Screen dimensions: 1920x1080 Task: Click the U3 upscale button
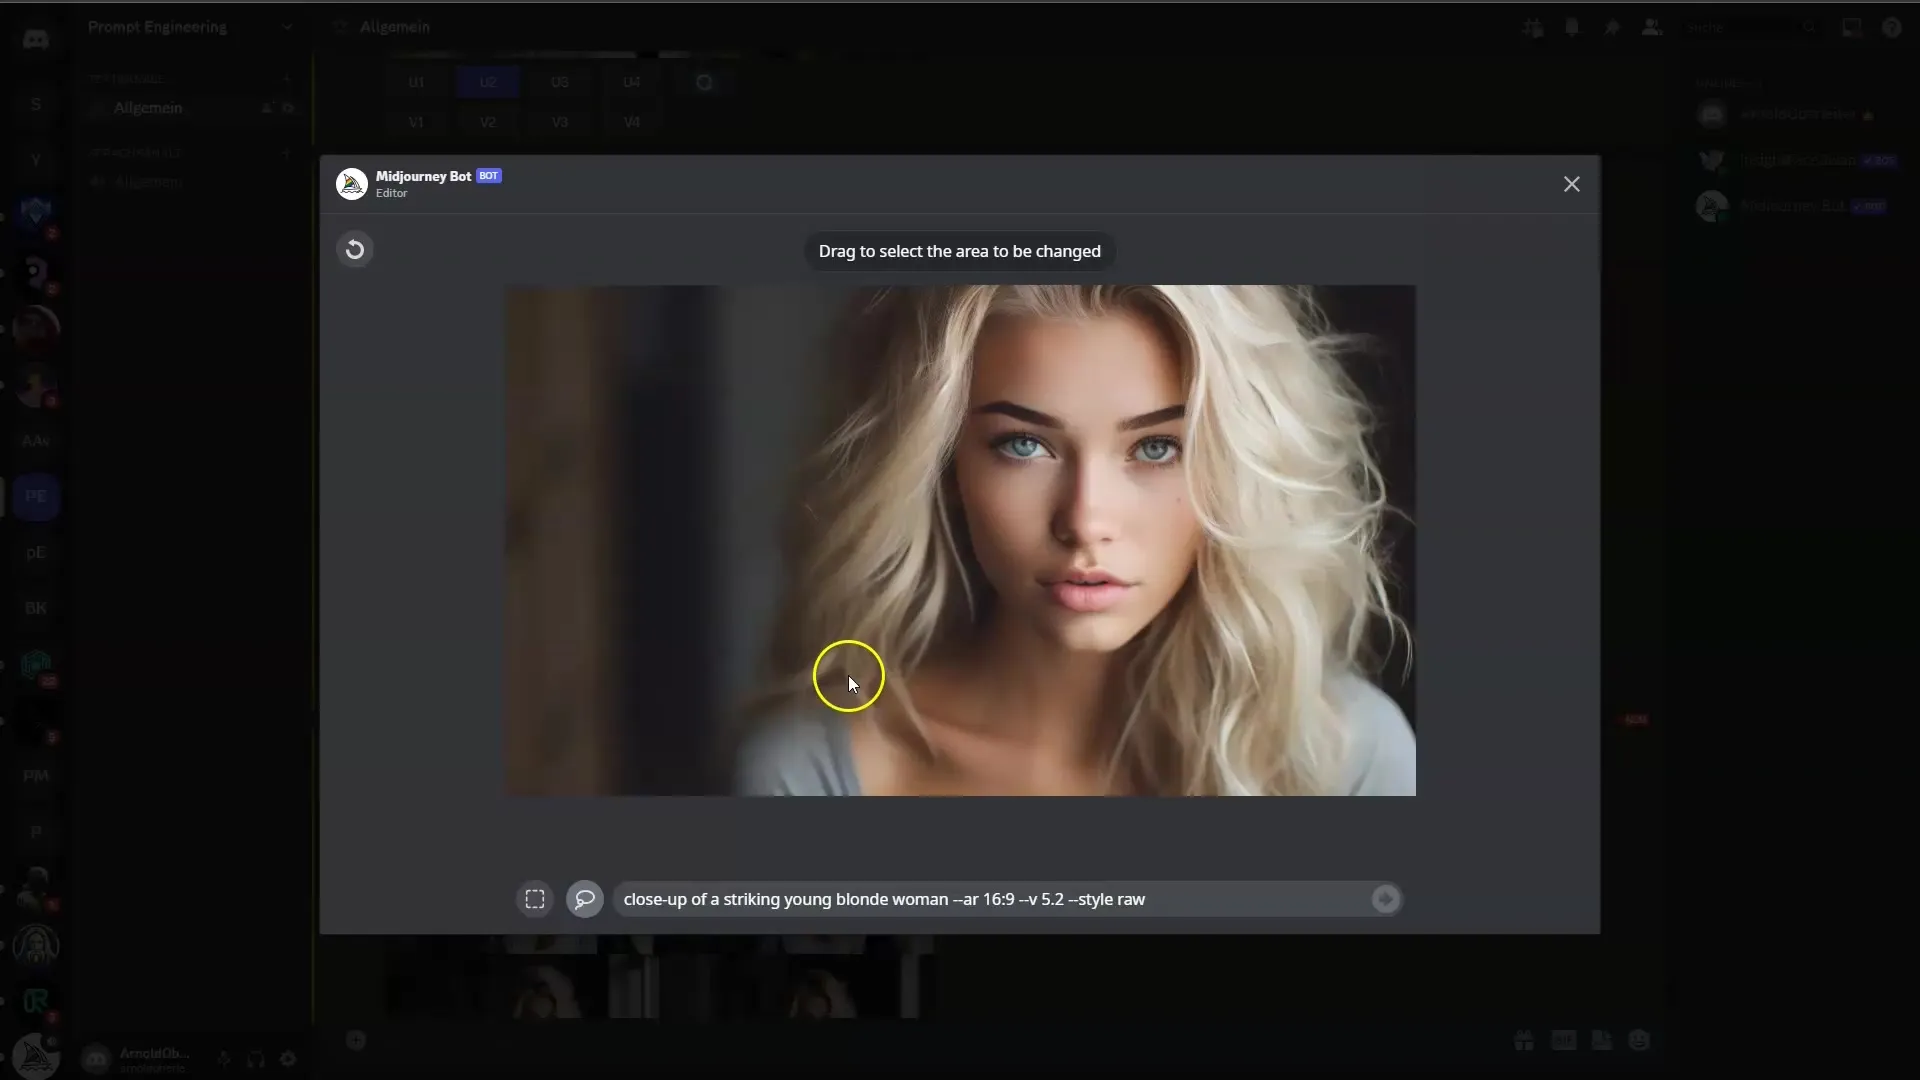[560, 82]
